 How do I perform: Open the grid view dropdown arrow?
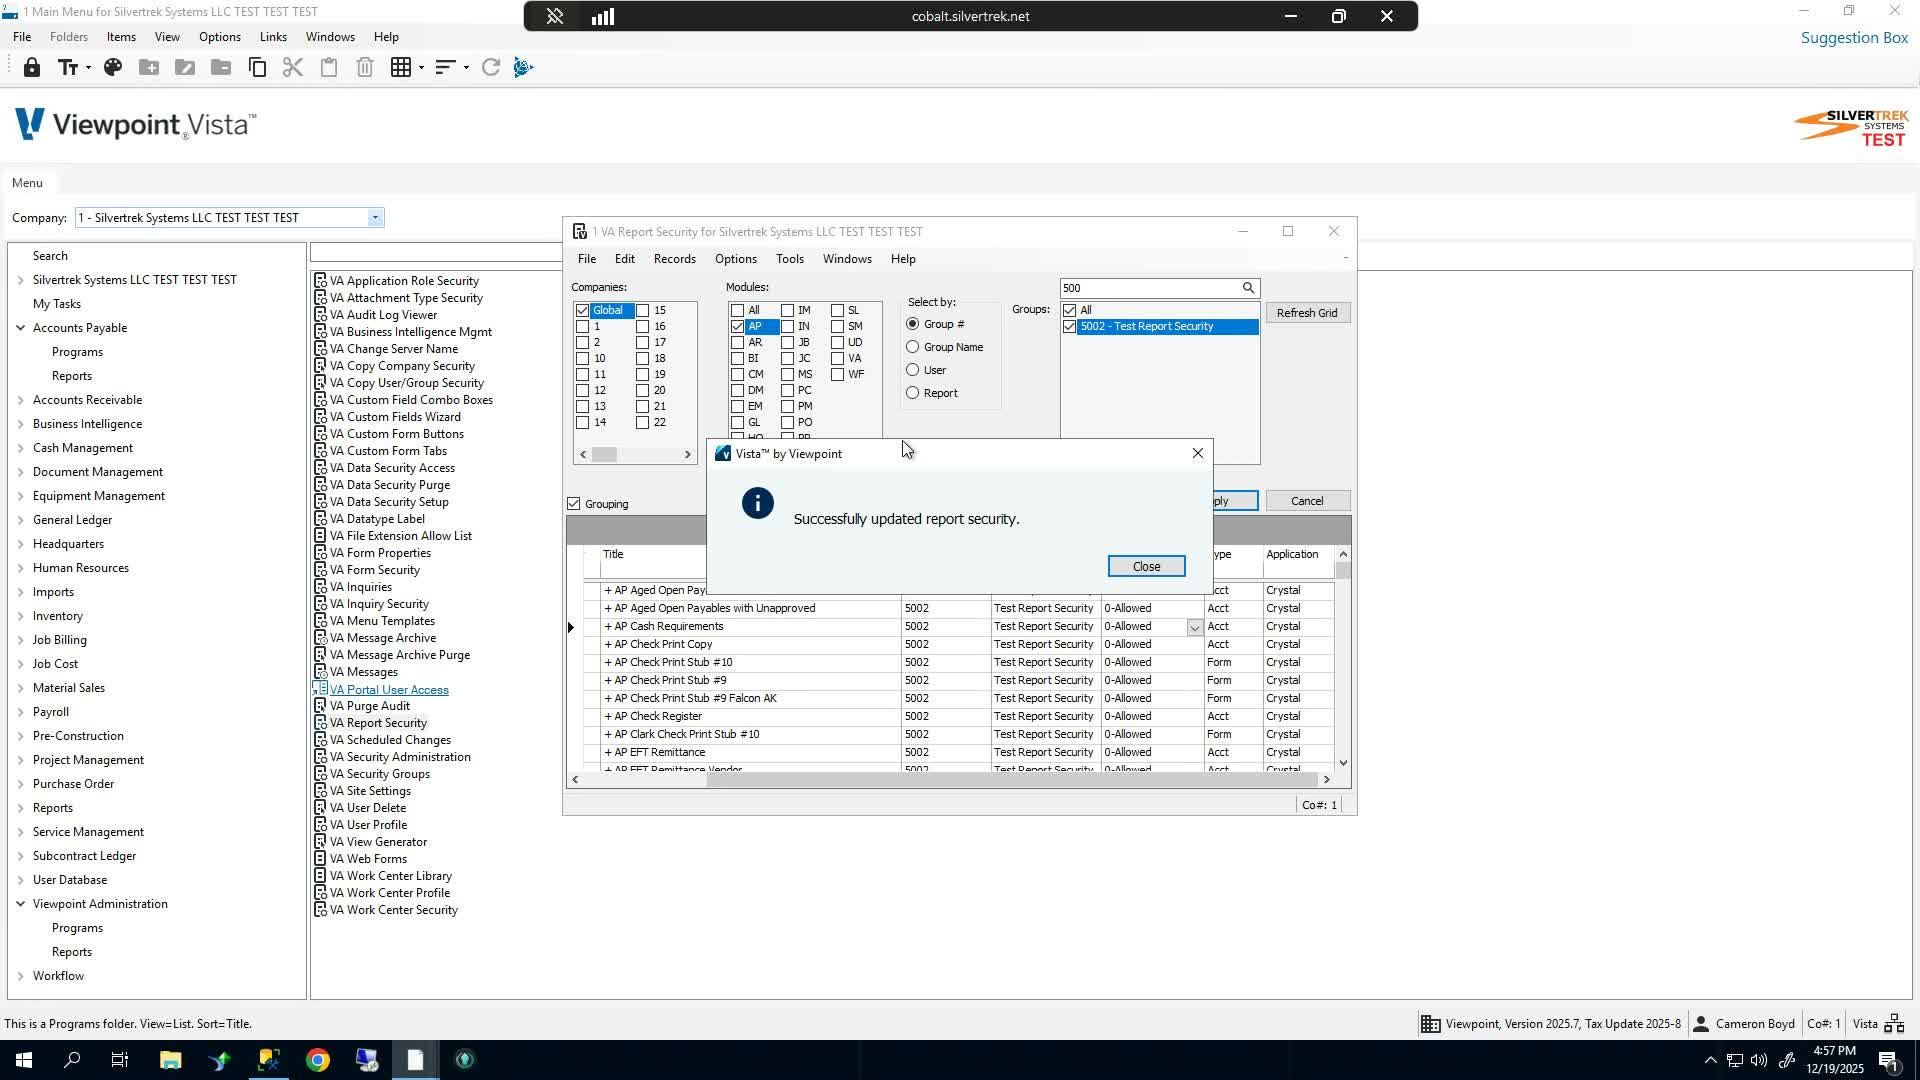(421, 68)
